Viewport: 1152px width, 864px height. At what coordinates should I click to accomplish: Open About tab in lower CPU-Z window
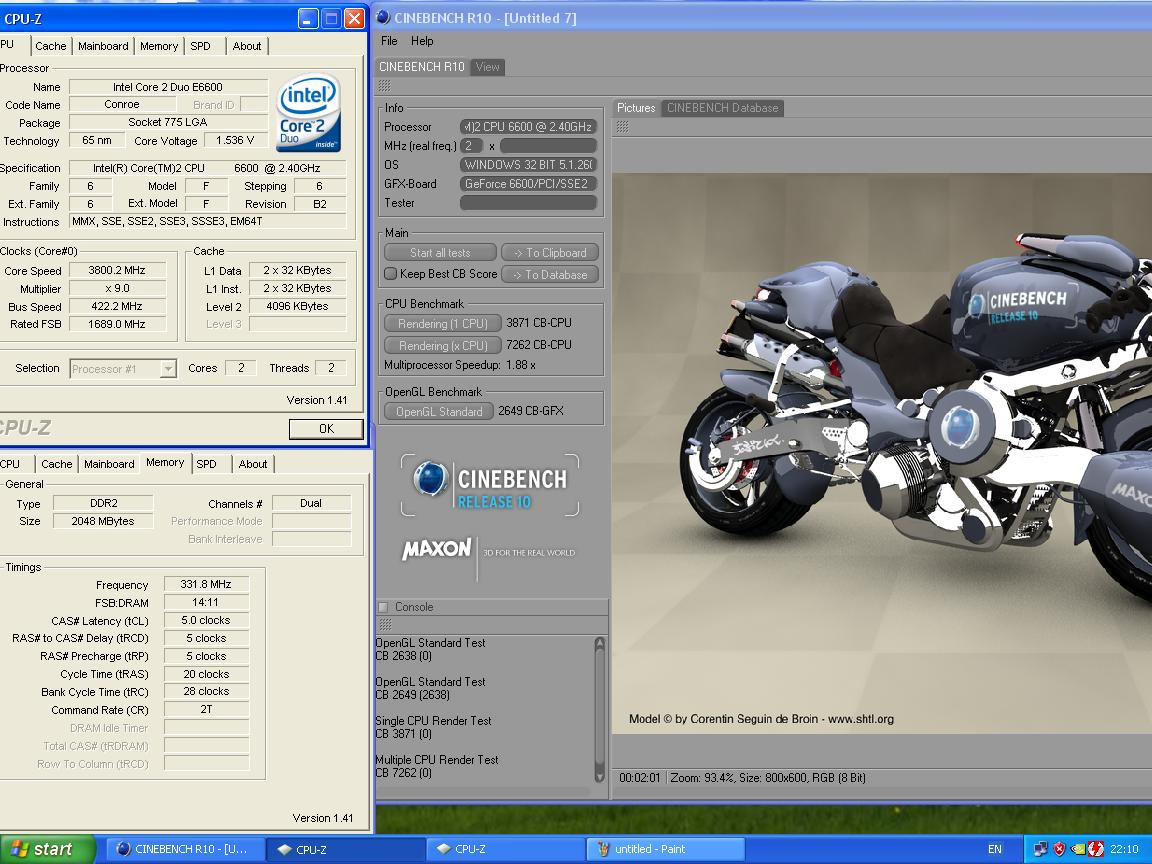[253, 464]
